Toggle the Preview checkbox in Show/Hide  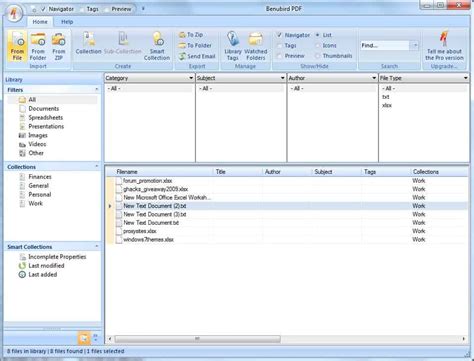(280, 56)
